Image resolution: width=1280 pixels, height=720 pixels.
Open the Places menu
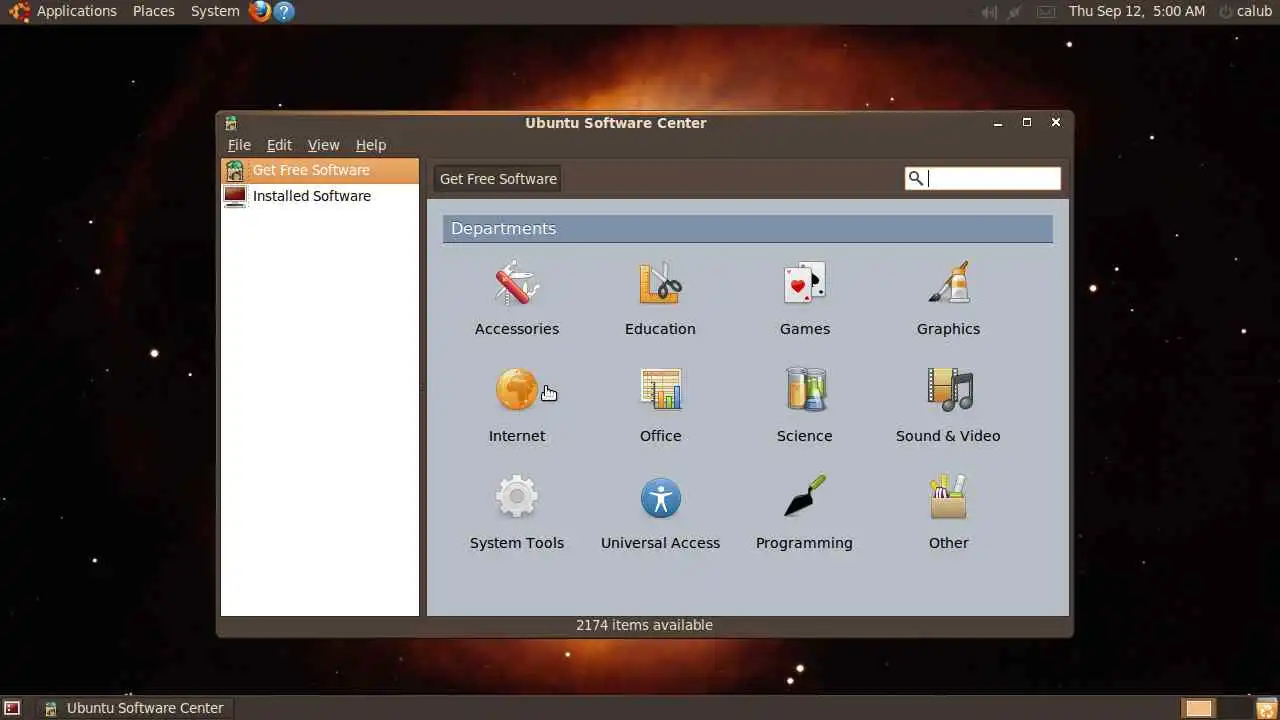pyautogui.click(x=154, y=11)
